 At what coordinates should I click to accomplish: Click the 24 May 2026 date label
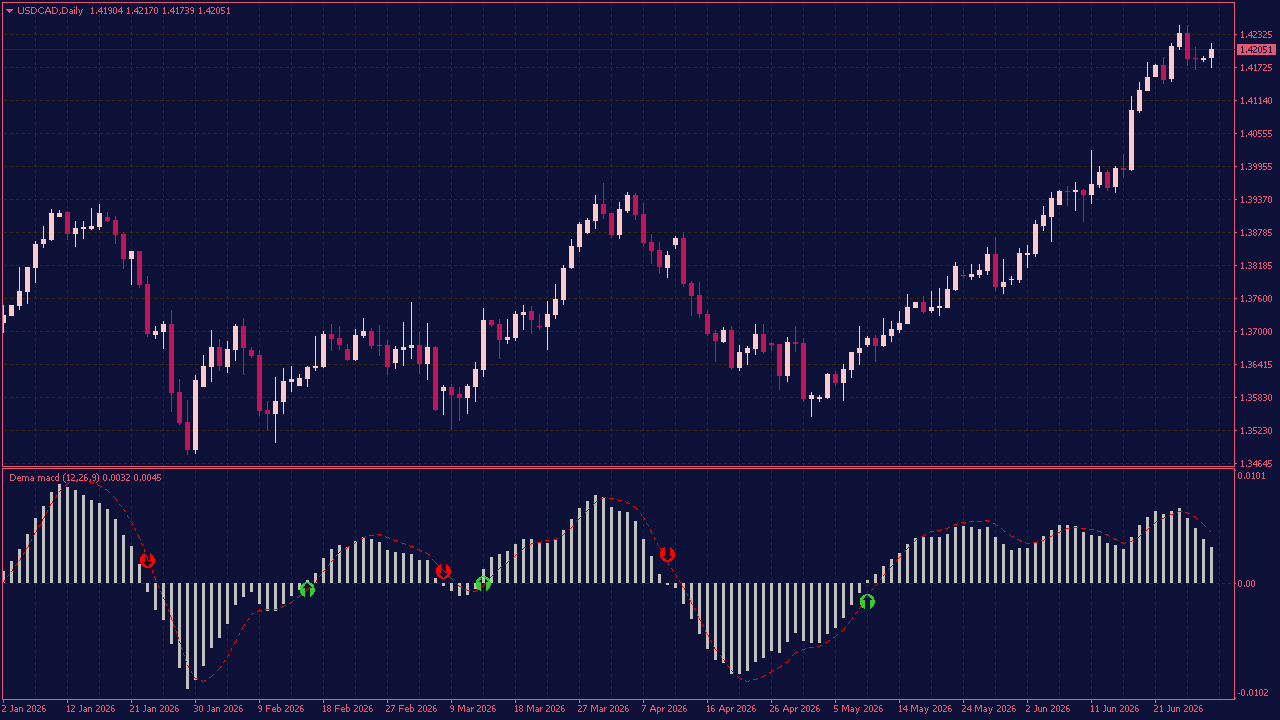(988, 709)
